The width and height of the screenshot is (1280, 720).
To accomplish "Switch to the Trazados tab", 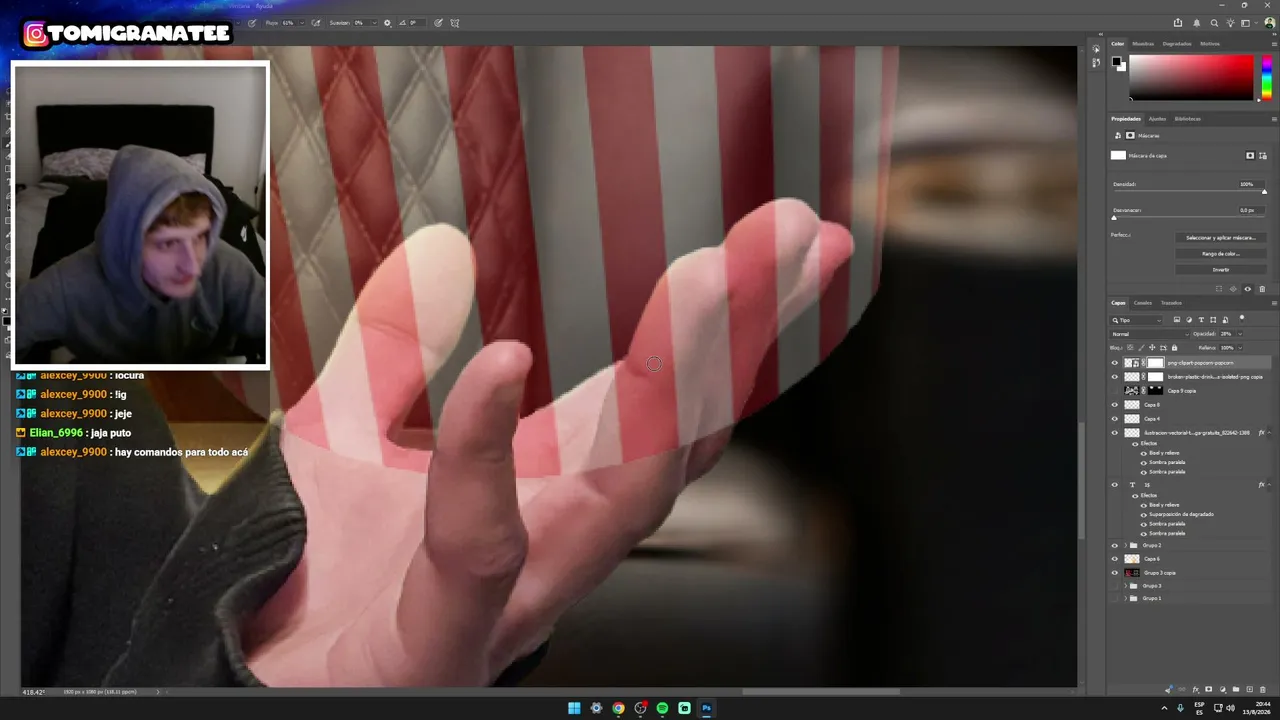I will click(x=1171, y=303).
